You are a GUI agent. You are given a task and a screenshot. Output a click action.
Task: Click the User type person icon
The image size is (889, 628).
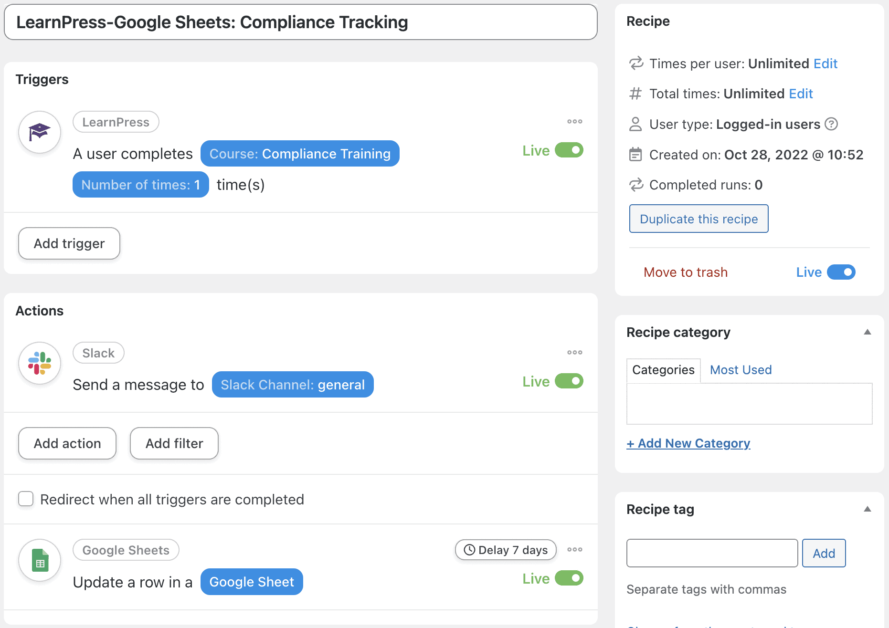(636, 124)
